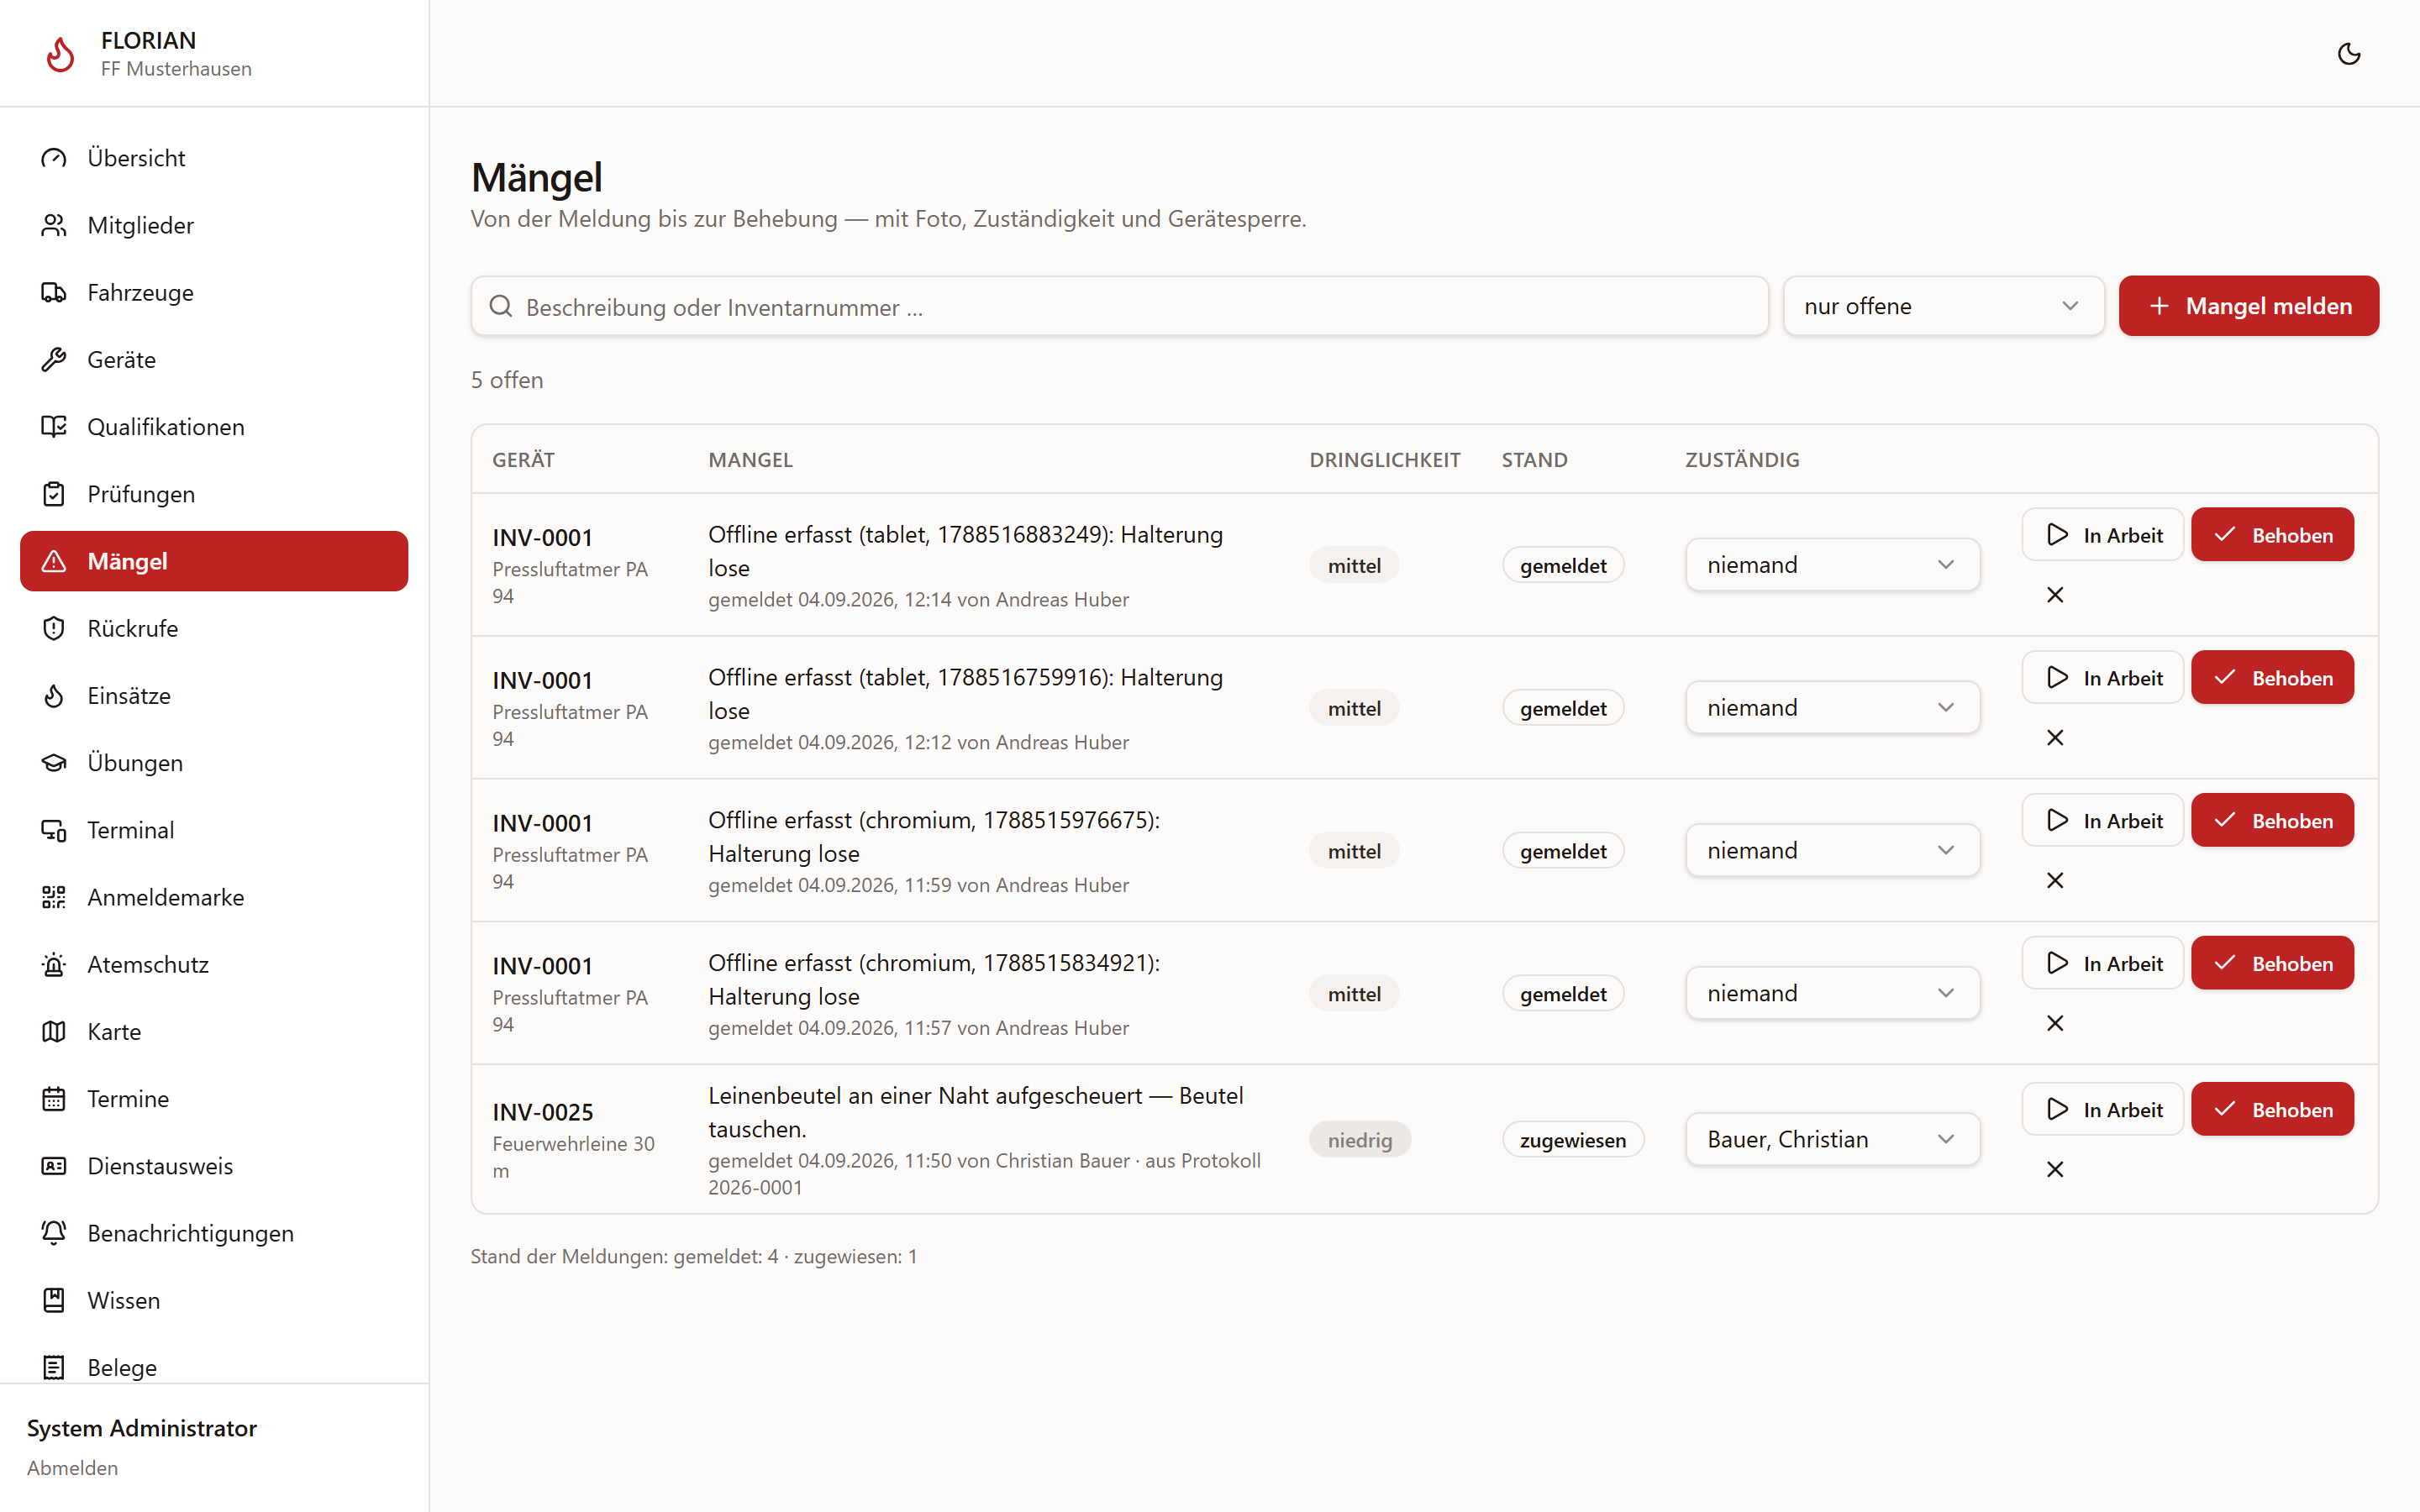Mark the INV-0025 defect as Behoben
The width and height of the screenshot is (2420, 1512).
(x=2272, y=1109)
